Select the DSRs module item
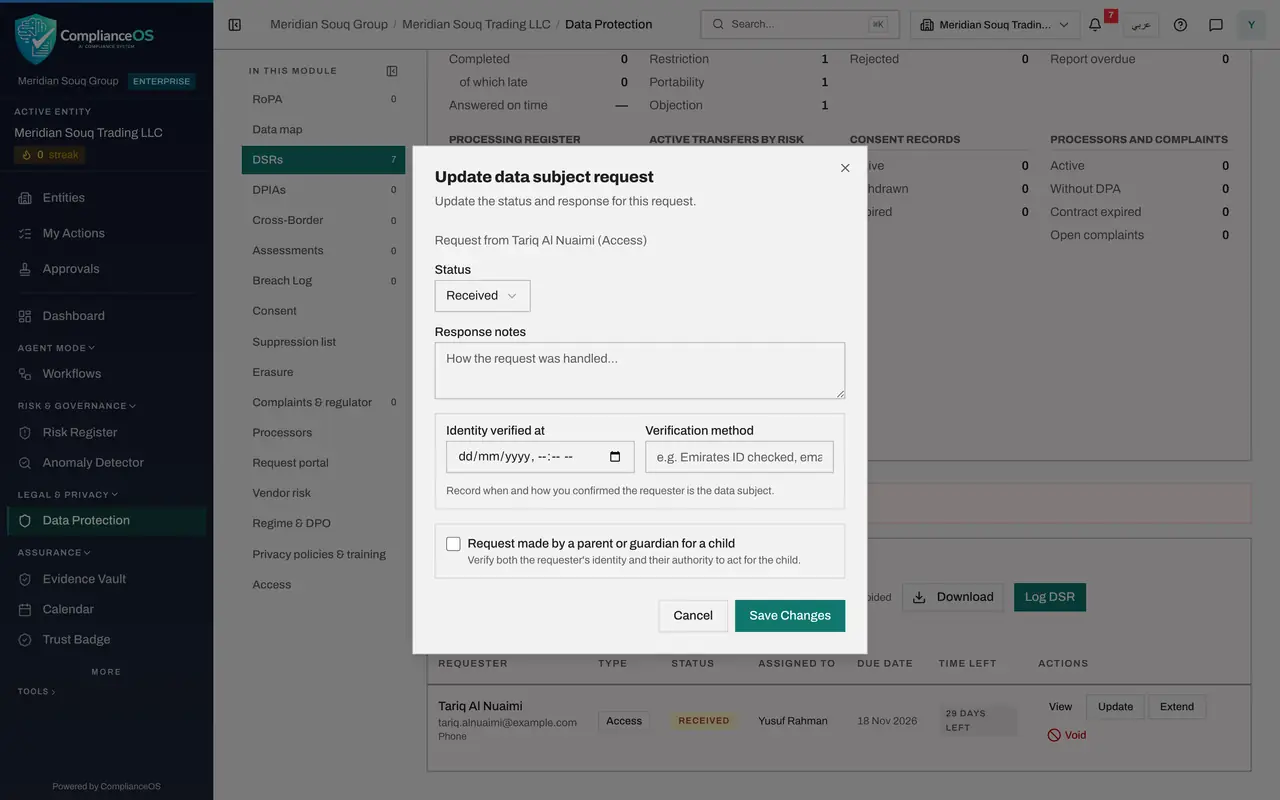This screenshot has height=800, width=1280. 323,160
